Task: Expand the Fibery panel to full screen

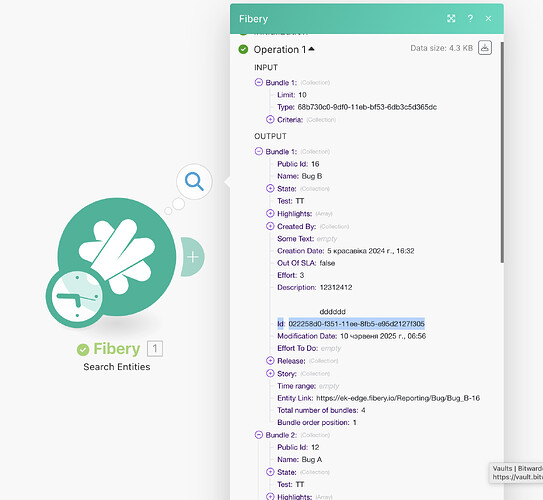Action: coord(451,18)
